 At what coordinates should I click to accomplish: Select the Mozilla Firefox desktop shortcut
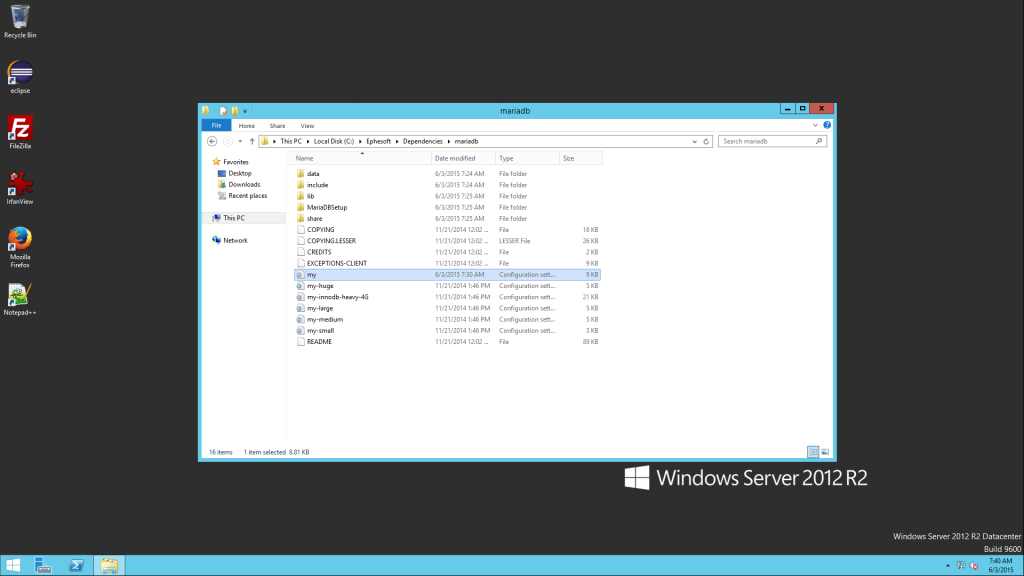point(20,248)
